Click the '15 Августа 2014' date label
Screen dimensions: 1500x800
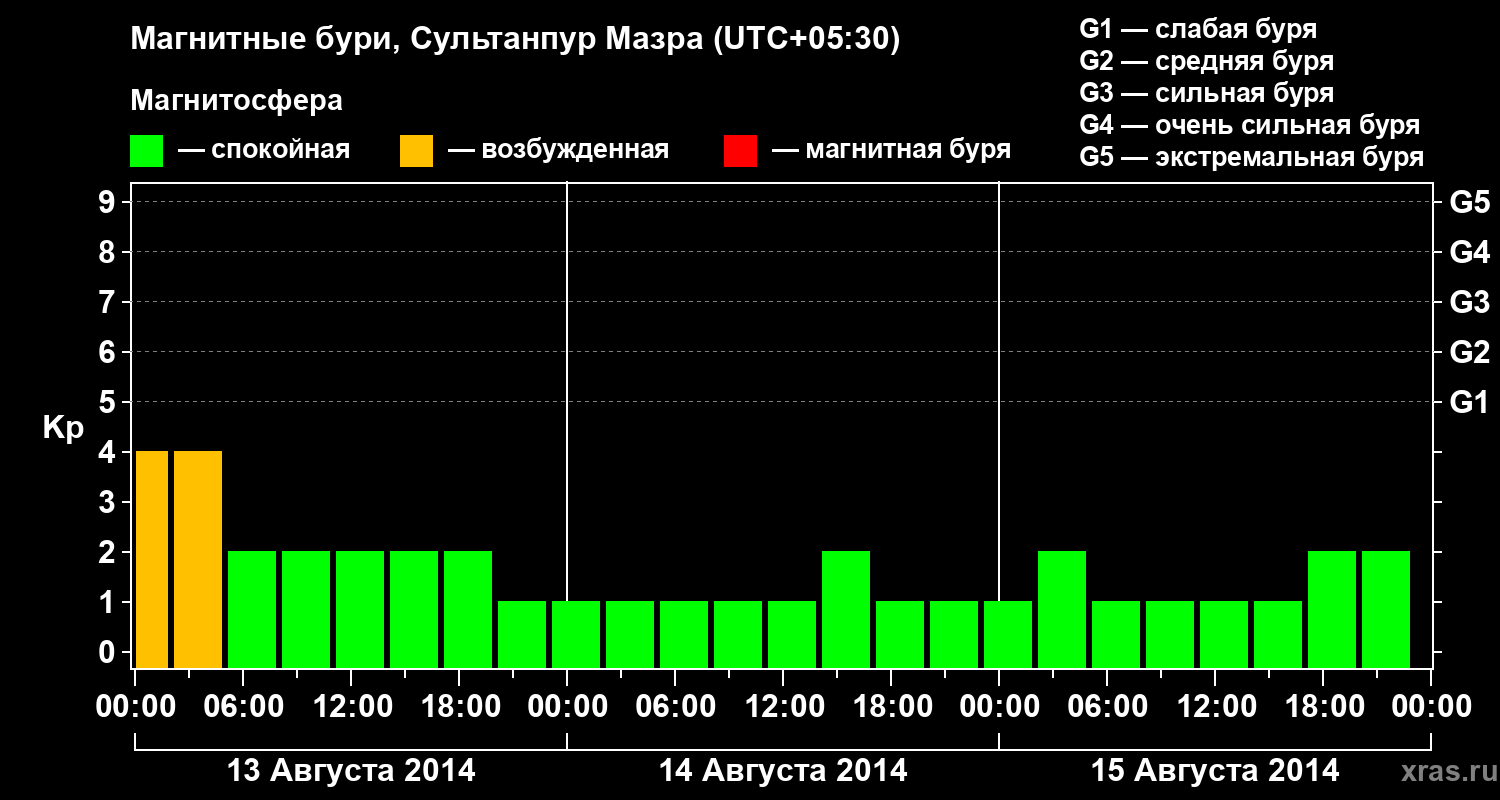click(x=1215, y=771)
